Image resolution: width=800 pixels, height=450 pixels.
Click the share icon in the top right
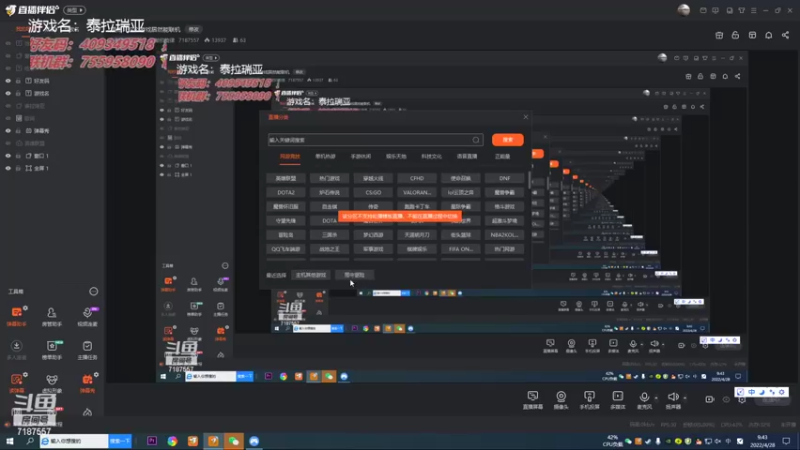coord(785,35)
